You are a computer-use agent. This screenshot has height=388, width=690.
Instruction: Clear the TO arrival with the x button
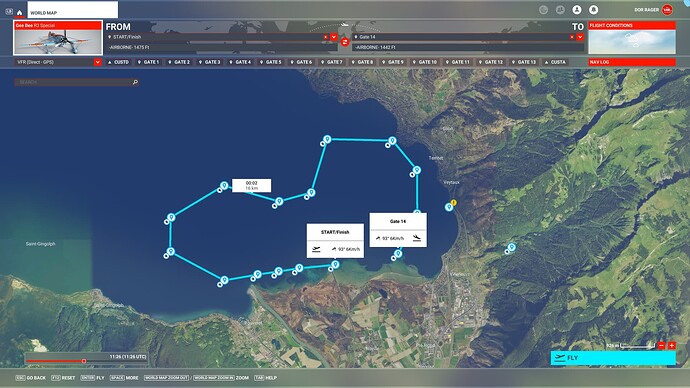[572, 37]
